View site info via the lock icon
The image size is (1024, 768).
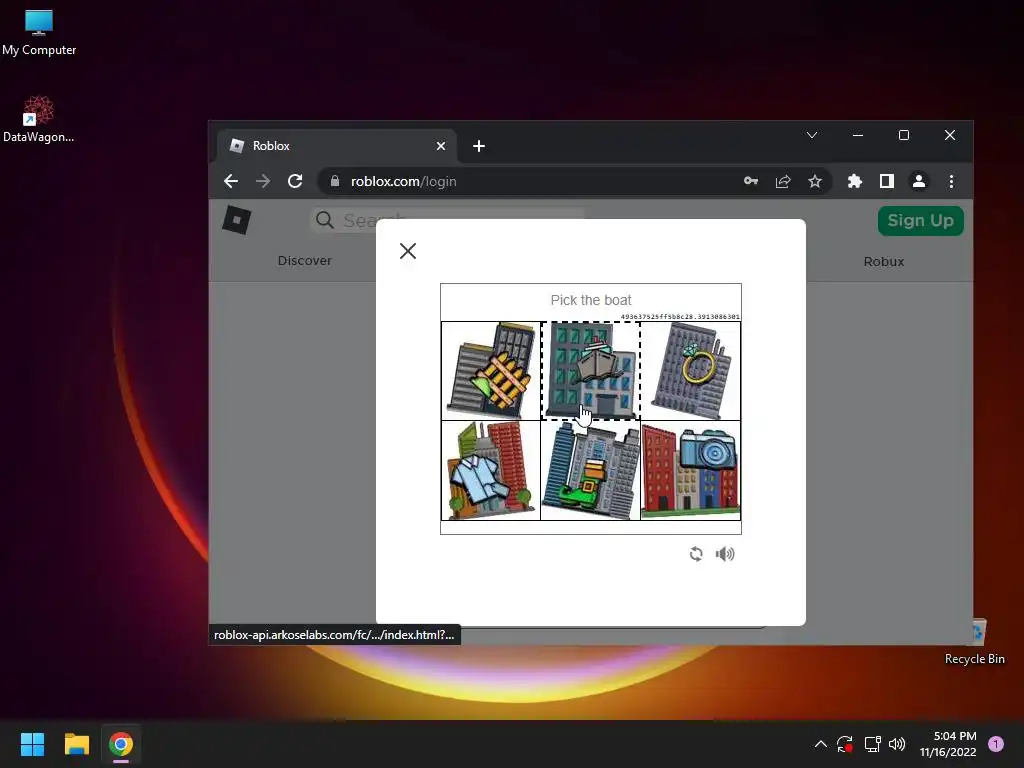click(x=335, y=181)
